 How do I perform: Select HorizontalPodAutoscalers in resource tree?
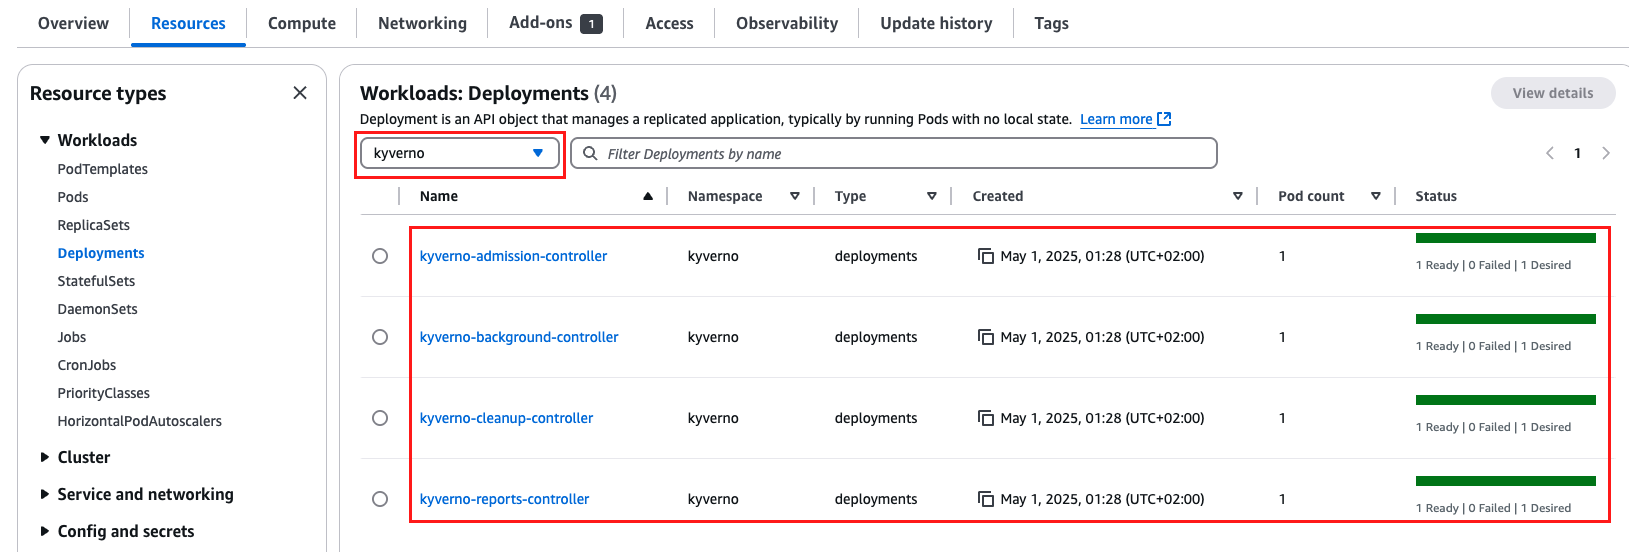pos(140,421)
